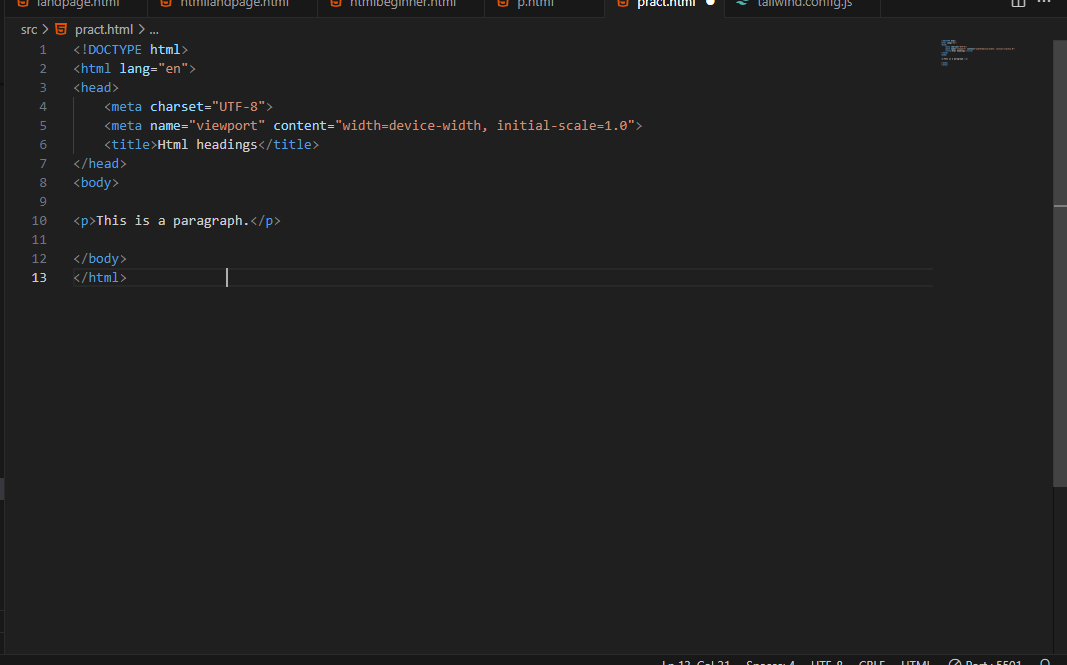Click line number 13 in the gutter
The height and width of the screenshot is (665, 1067).
click(x=39, y=278)
